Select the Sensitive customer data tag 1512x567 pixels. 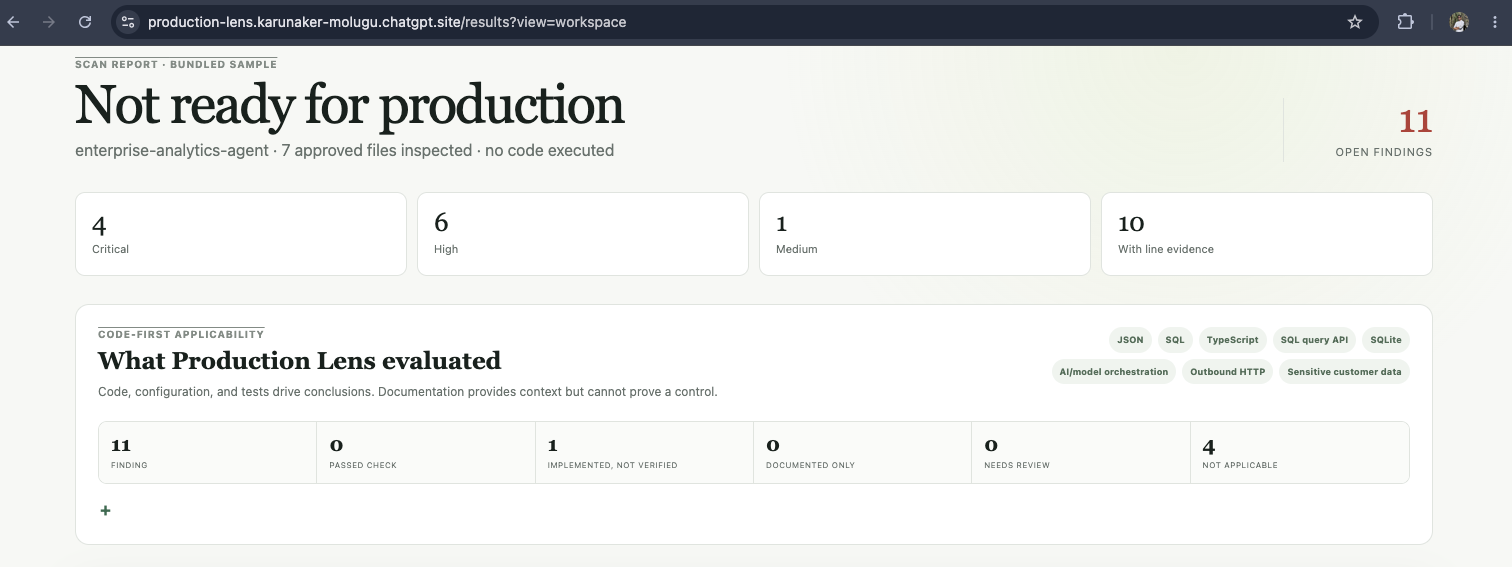[x=1344, y=372]
